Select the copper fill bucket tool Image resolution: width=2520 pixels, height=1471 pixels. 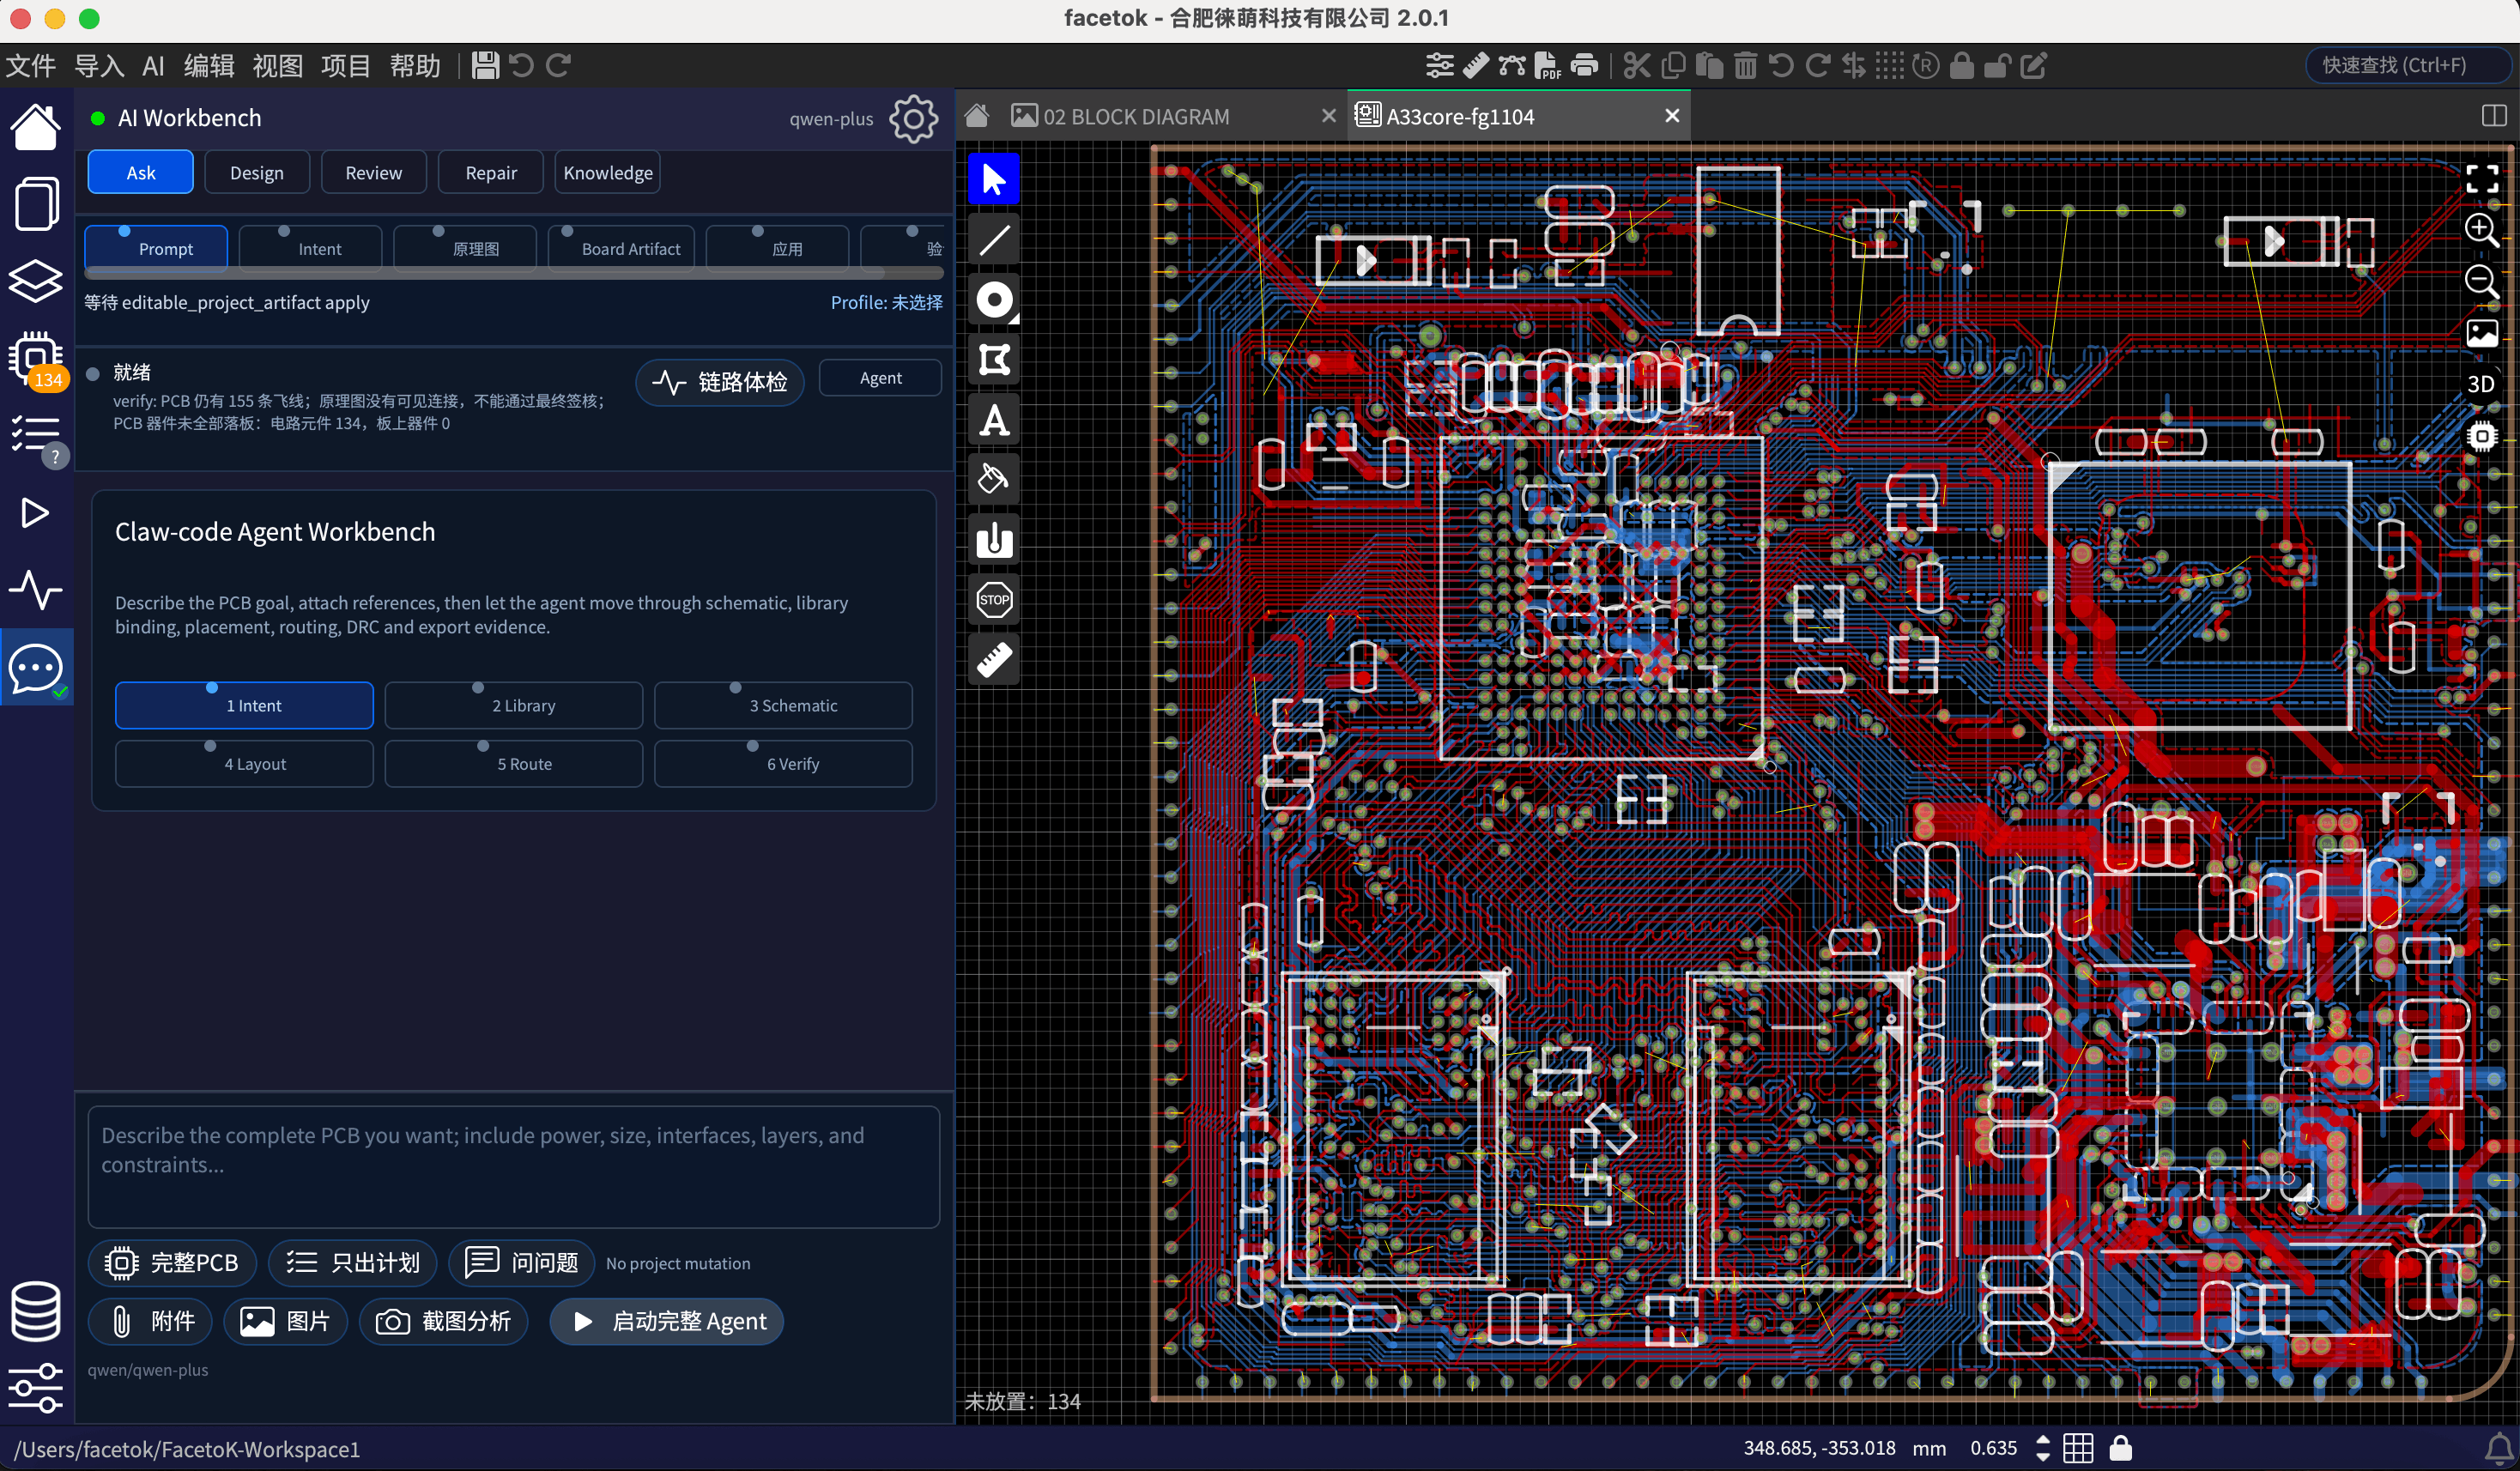pyautogui.click(x=994, y=480)
